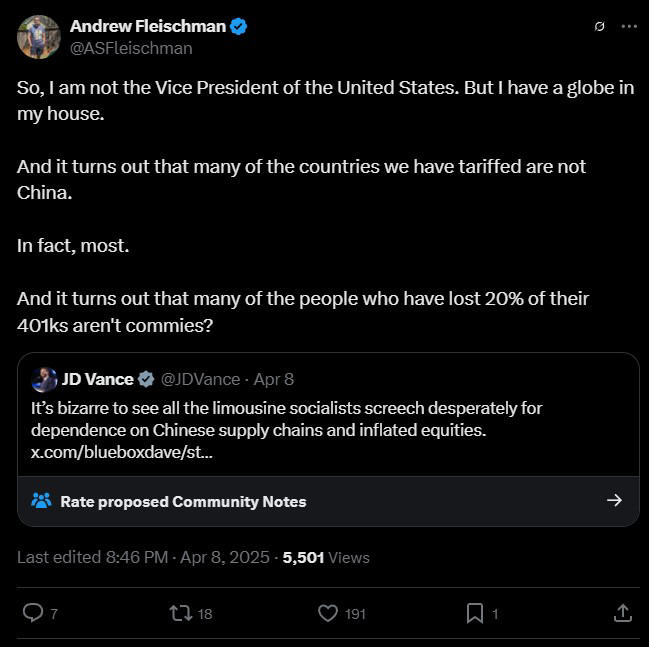Click the Community Notes people icon

pyautogui.click(x=41, y=501)
